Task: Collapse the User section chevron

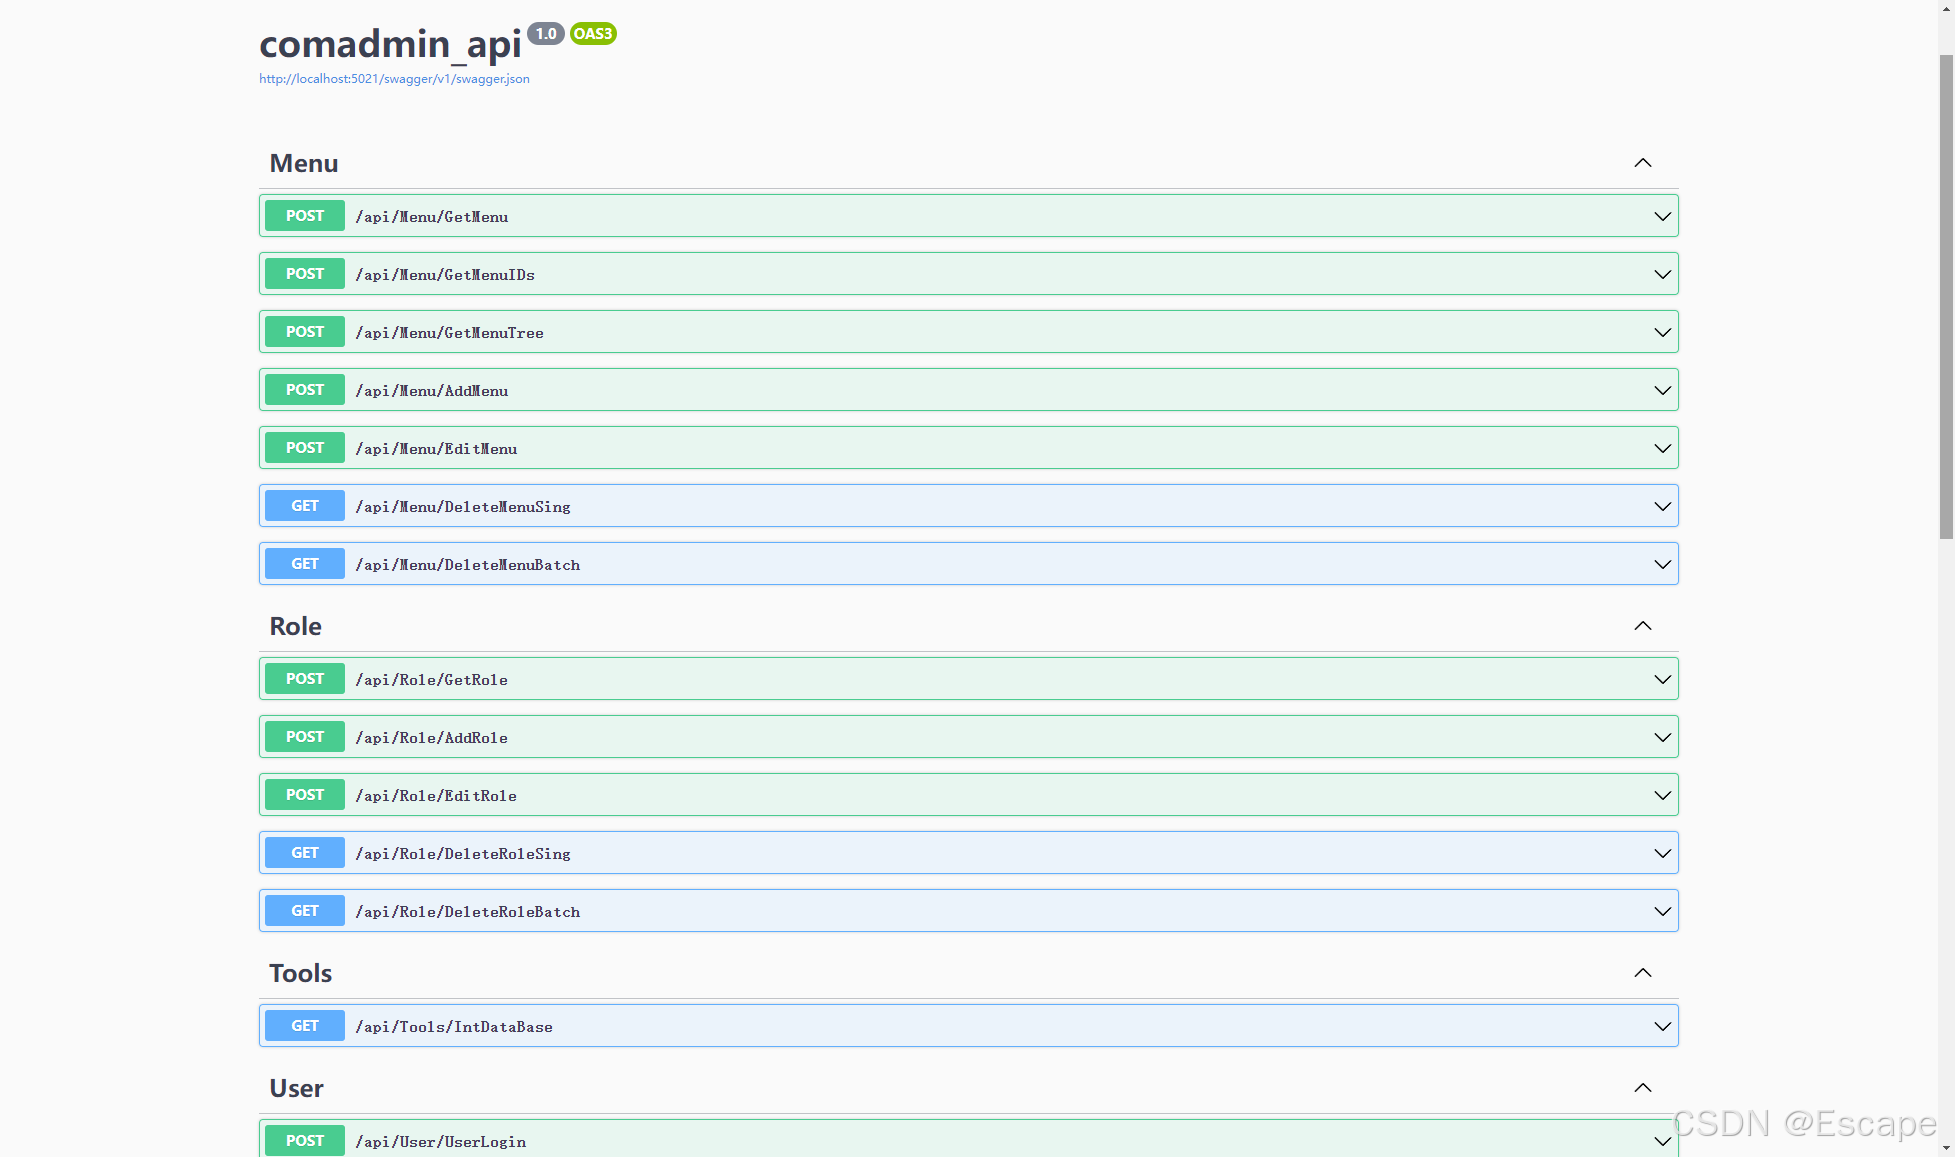Action: point(1642,1088)
